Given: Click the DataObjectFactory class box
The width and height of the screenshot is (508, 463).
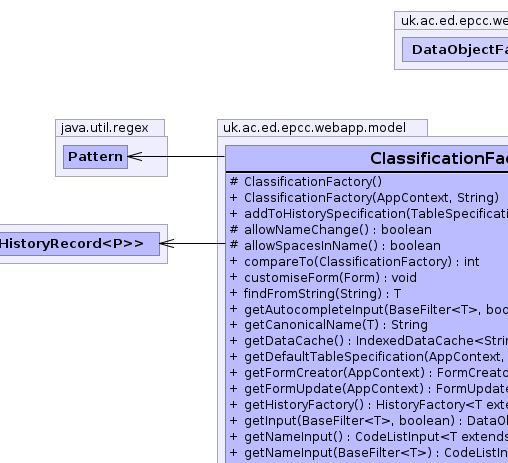Looking at the screenshot, I should (455, 50).
